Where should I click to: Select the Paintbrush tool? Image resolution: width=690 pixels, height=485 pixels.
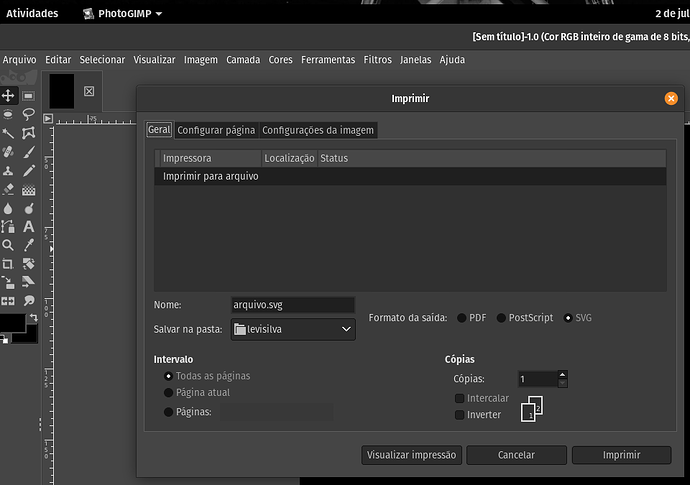click(x=29, y=152)
